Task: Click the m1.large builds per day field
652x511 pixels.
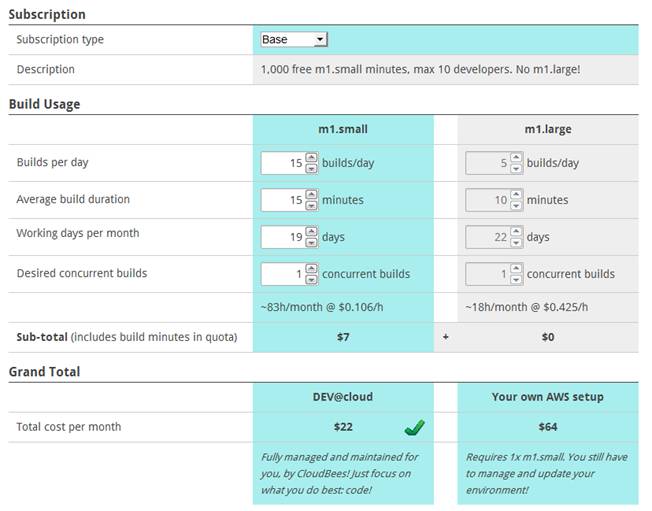Action: (487, 163)
